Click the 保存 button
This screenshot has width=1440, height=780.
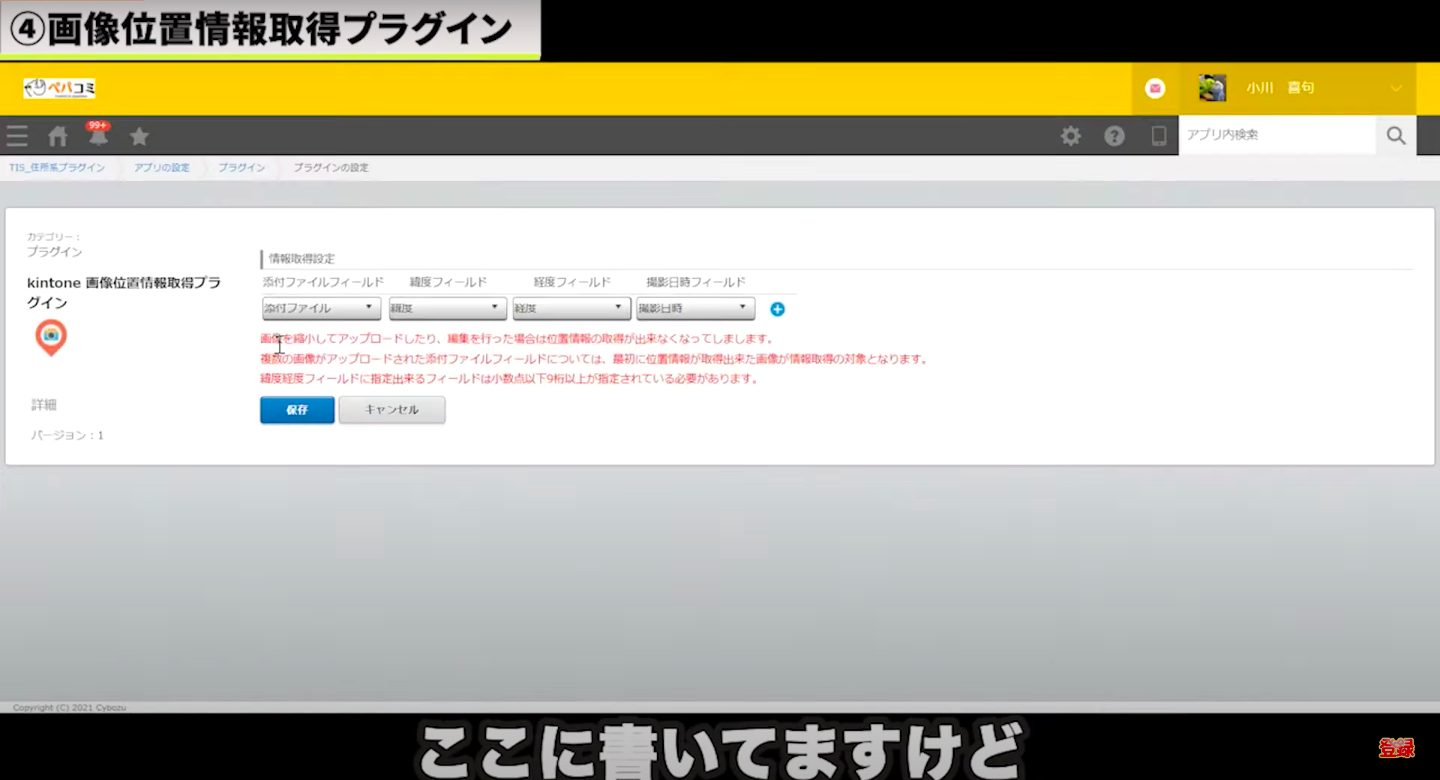[x=297, y=410]
